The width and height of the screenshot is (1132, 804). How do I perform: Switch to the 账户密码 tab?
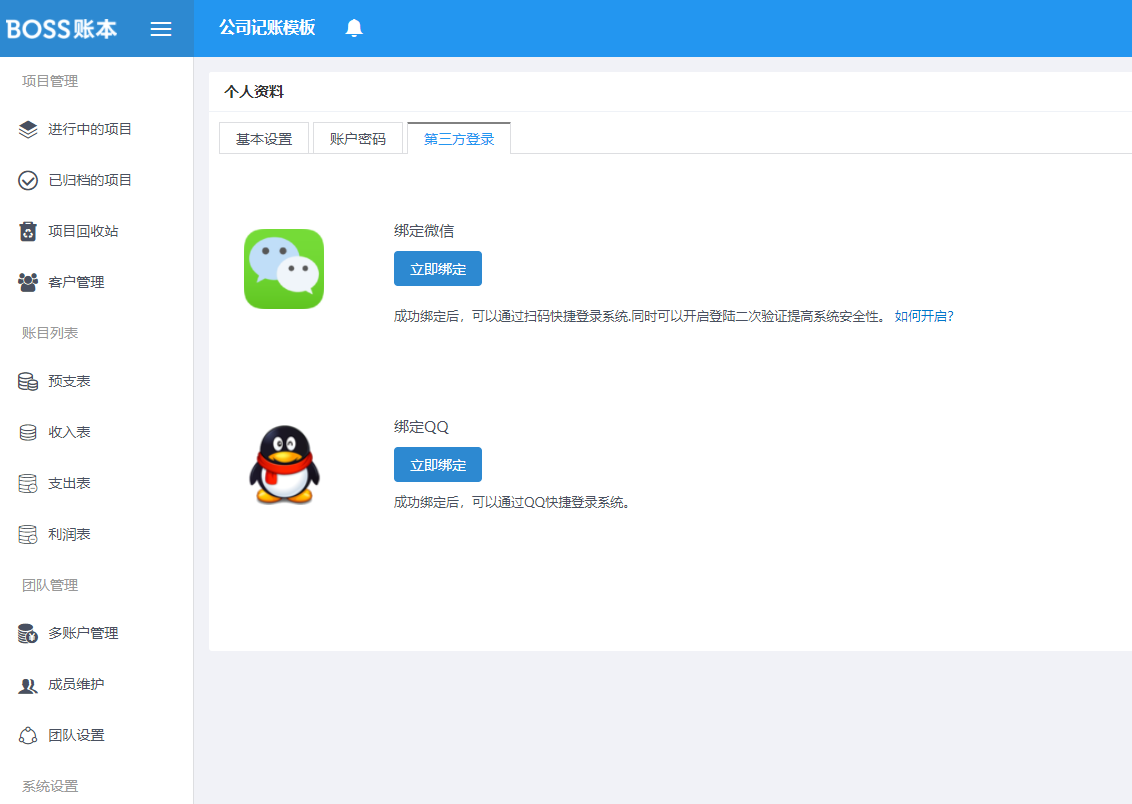click(358, 139)
